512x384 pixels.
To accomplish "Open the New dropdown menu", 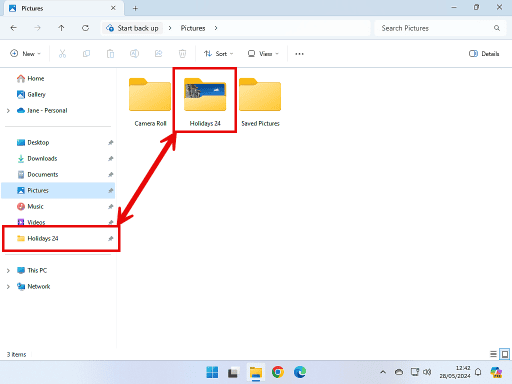I will click(25, 54).
